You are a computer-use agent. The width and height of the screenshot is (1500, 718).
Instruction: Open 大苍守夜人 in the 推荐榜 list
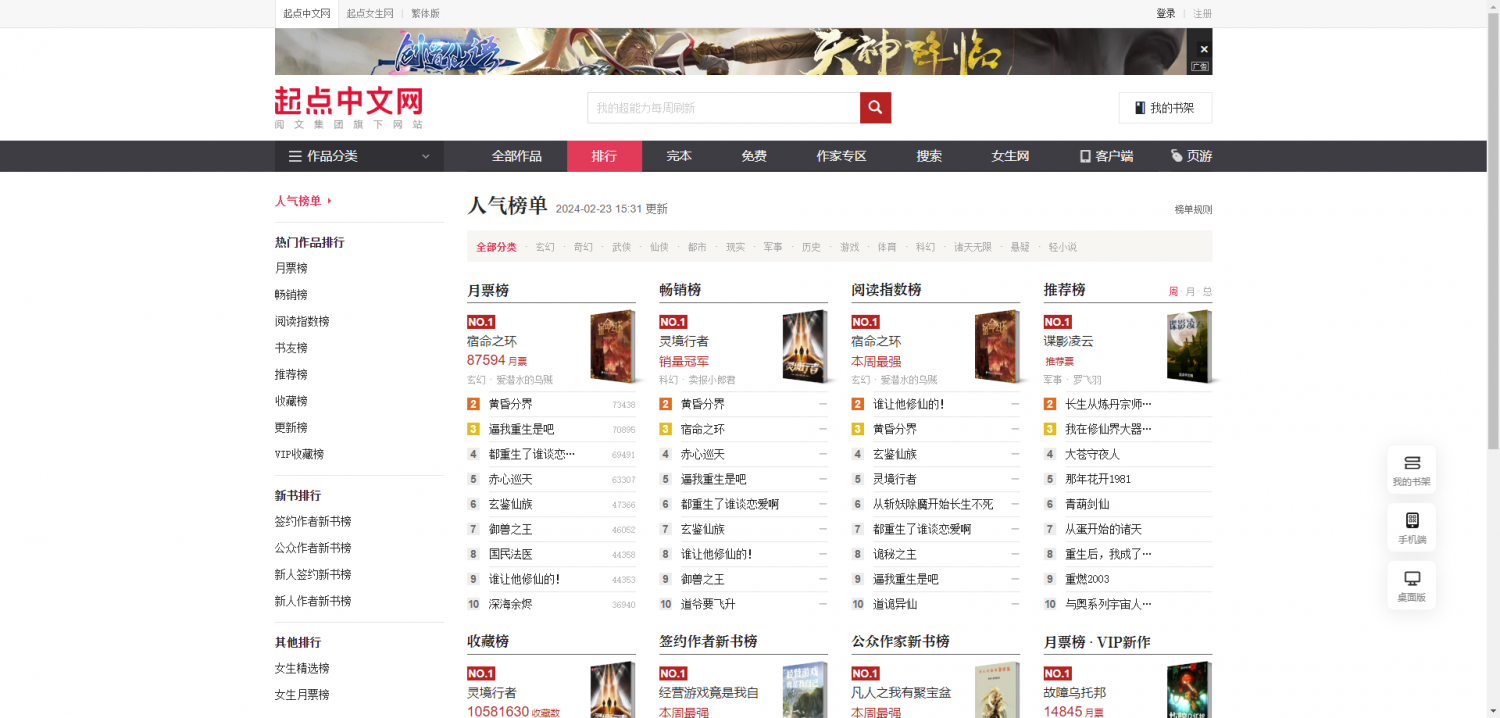(x=1092, y=454)
